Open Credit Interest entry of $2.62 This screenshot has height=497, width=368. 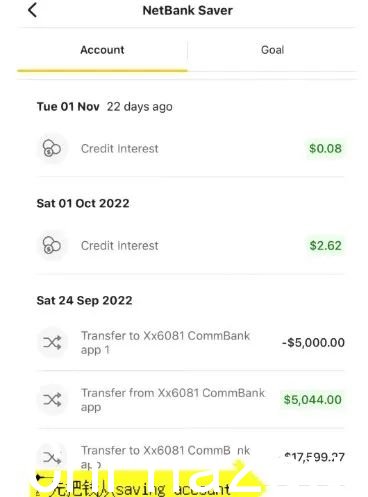point(190,246)
